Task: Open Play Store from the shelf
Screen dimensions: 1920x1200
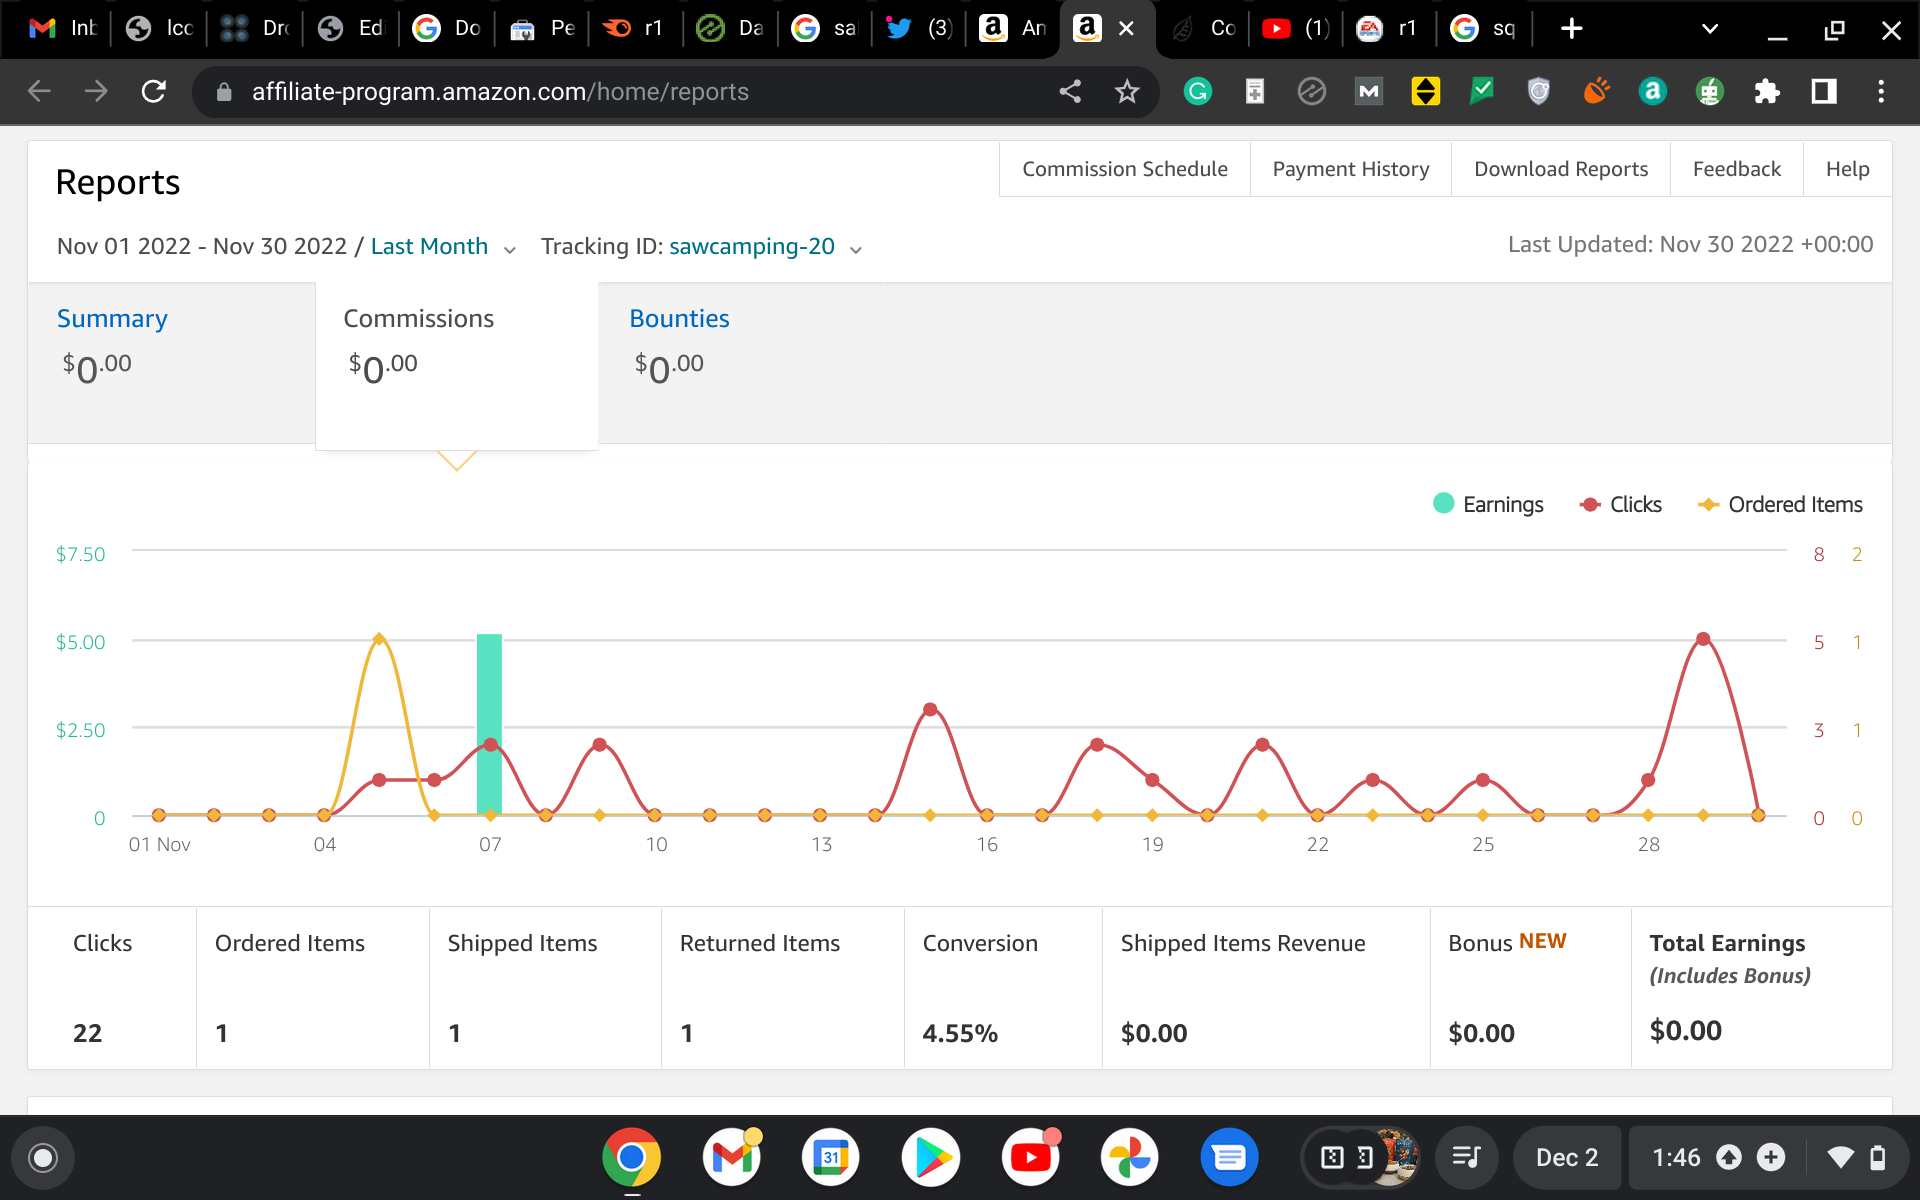Action: coord(930,1158)
